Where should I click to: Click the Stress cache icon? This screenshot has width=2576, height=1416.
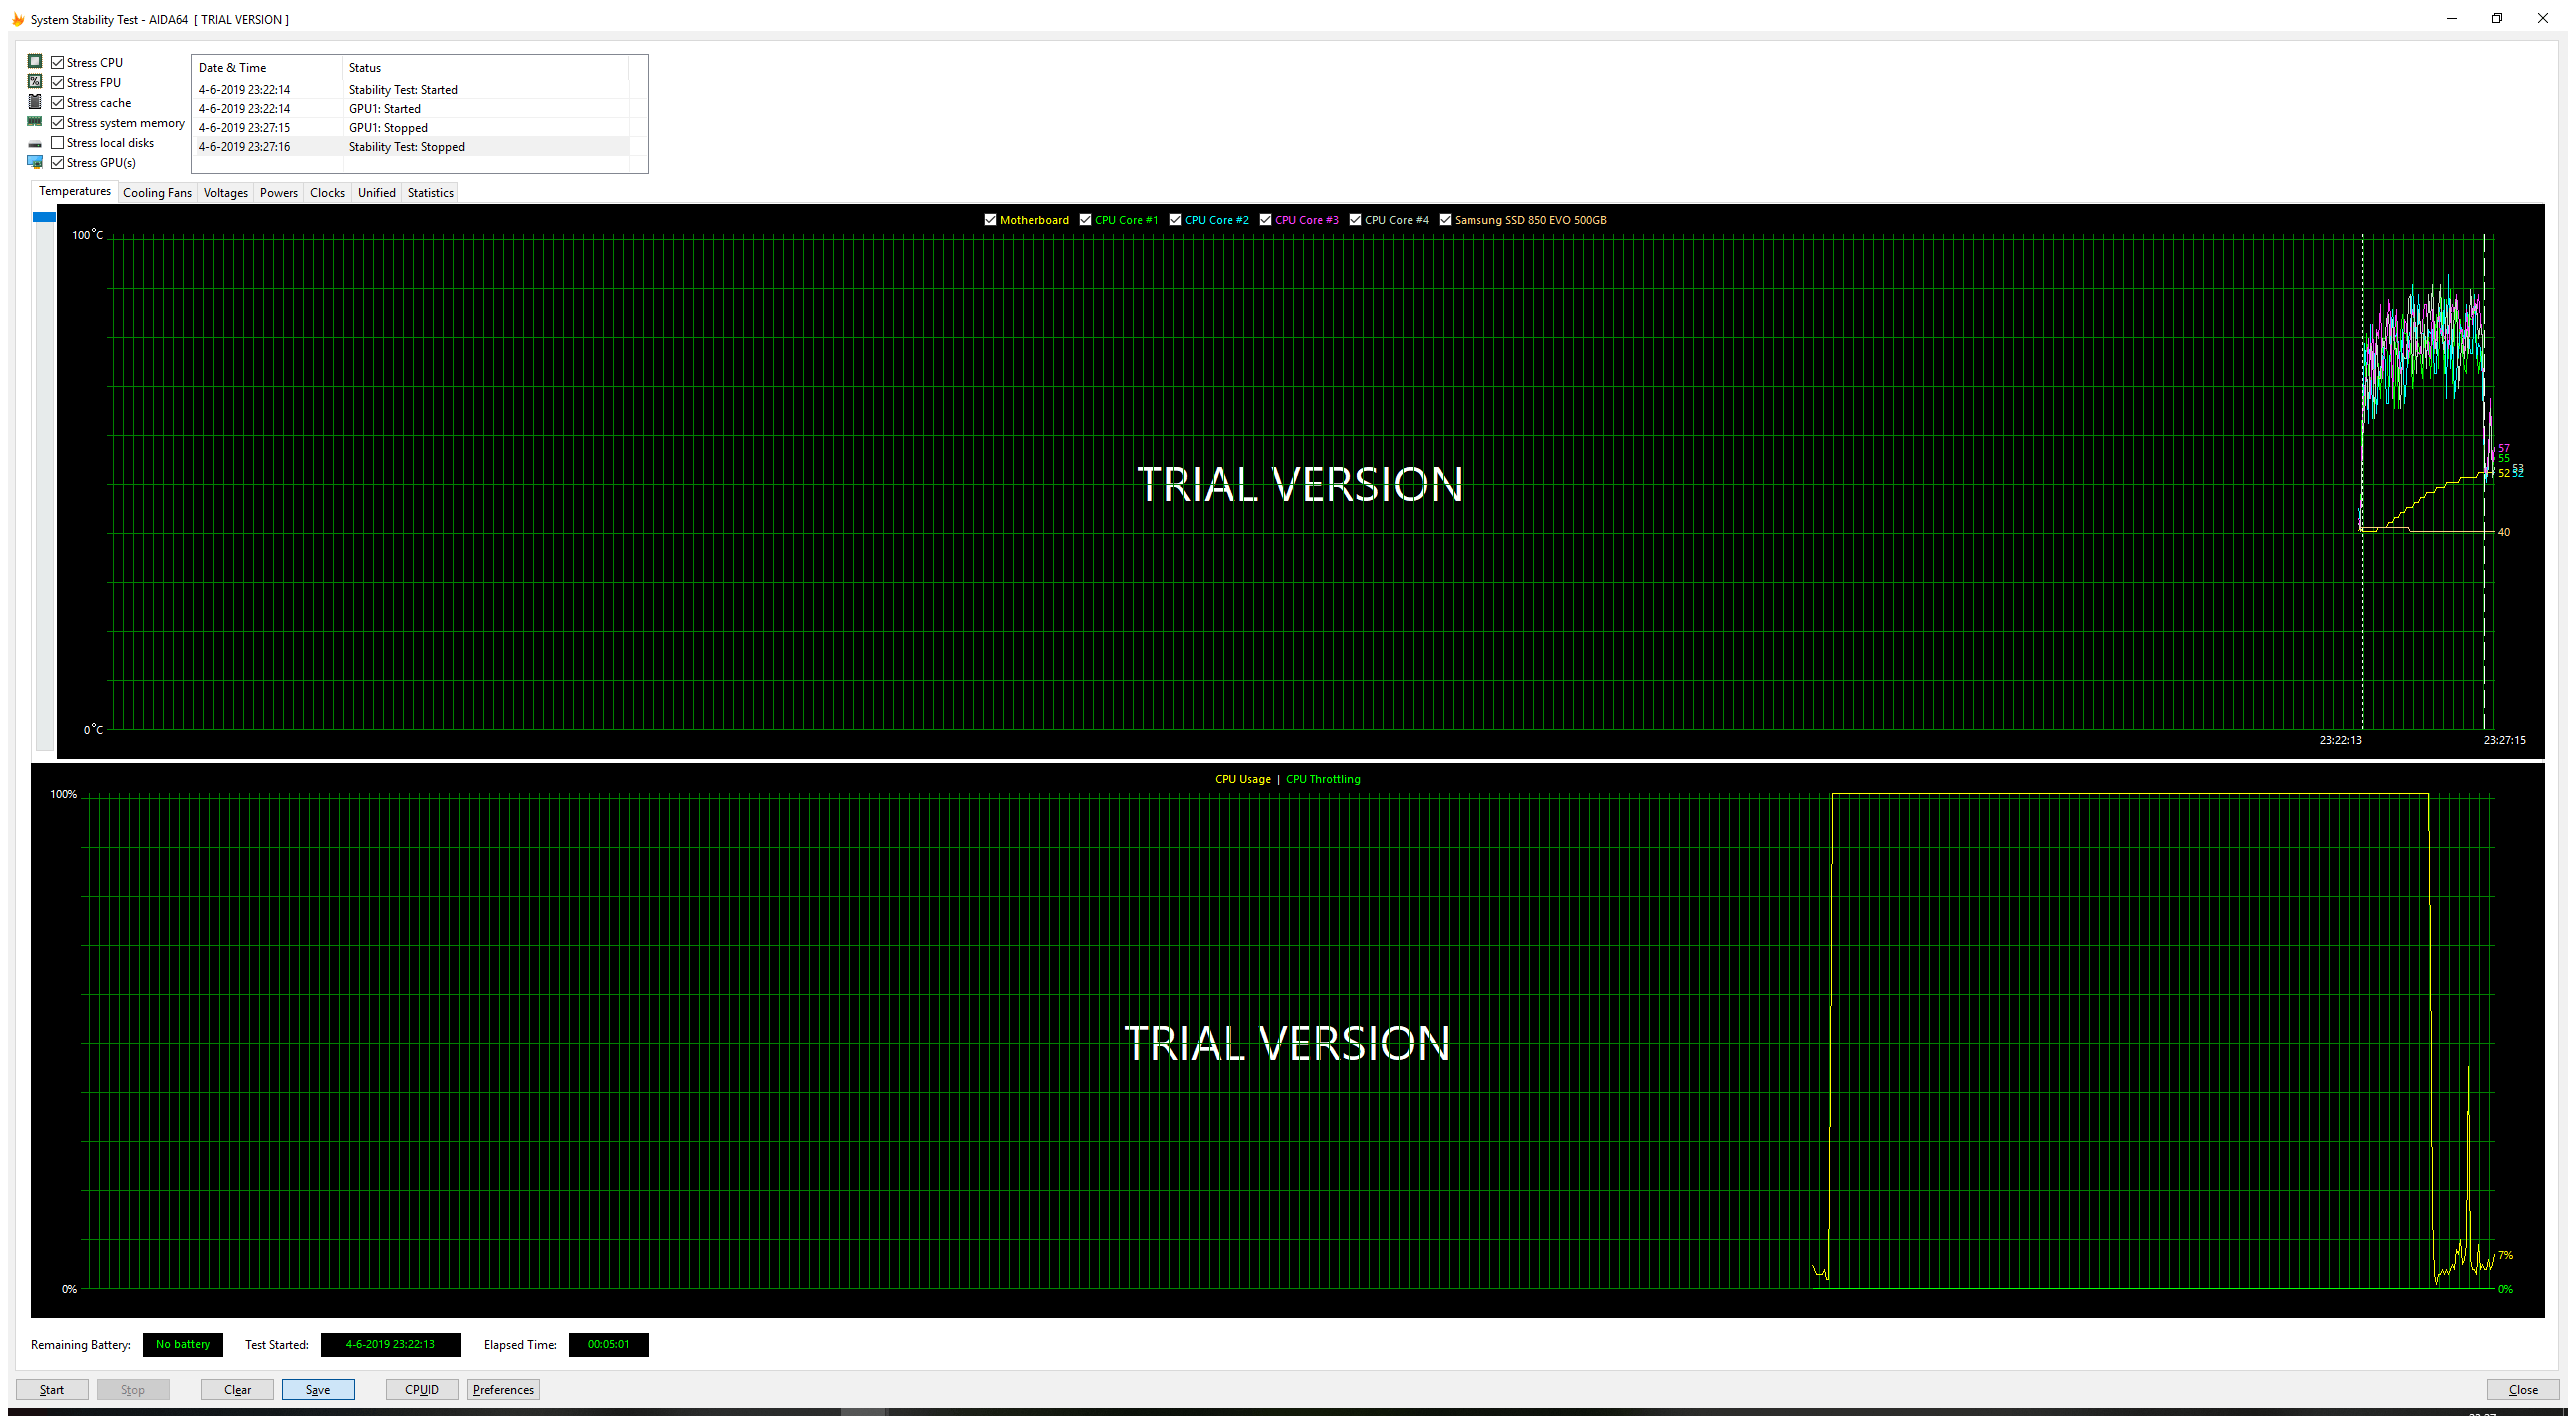click(35, 102)
